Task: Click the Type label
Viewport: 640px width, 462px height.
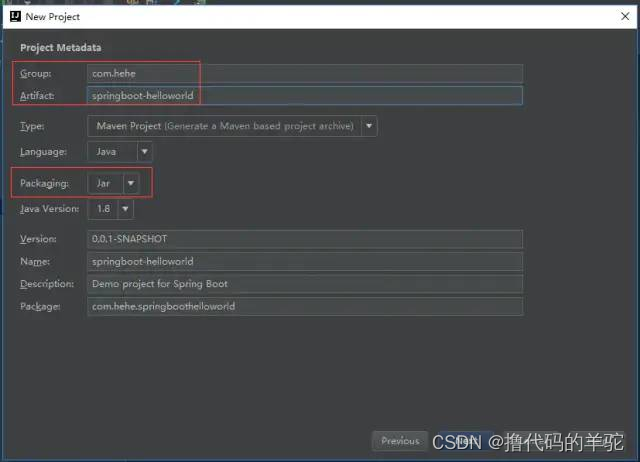Action: 32,126
